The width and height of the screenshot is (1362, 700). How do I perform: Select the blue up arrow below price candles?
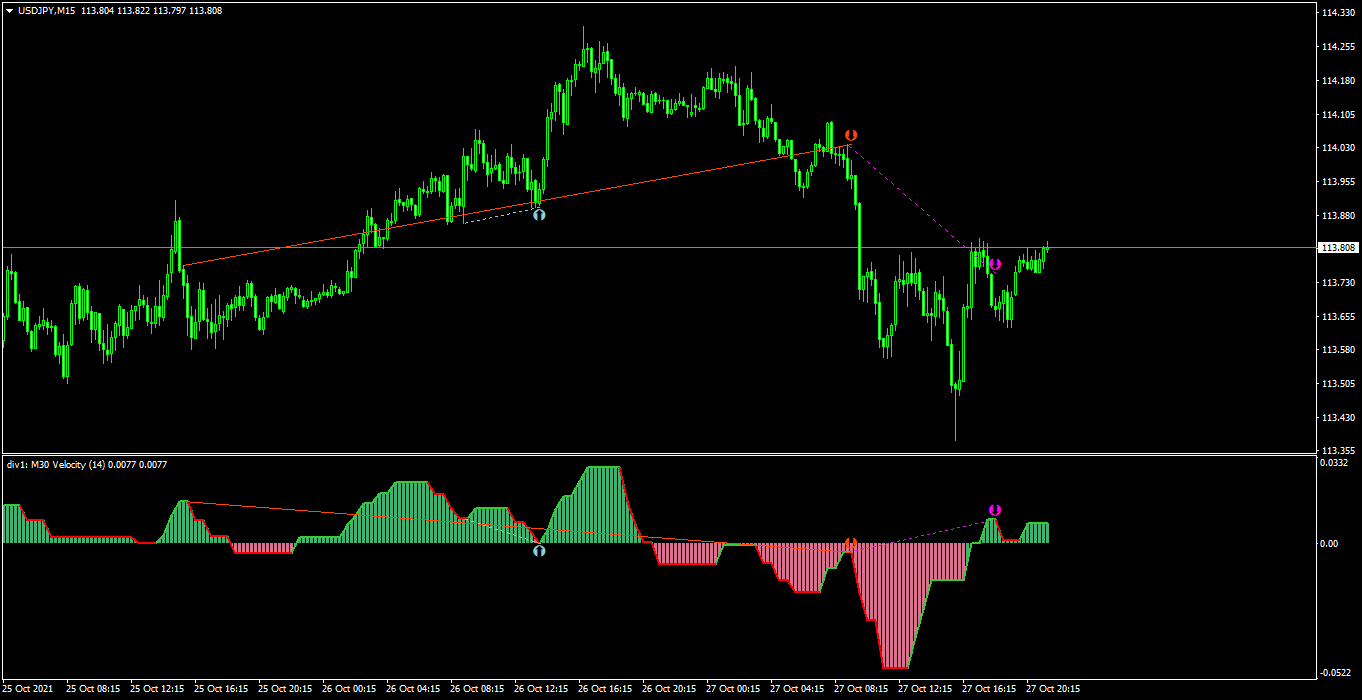539,214
